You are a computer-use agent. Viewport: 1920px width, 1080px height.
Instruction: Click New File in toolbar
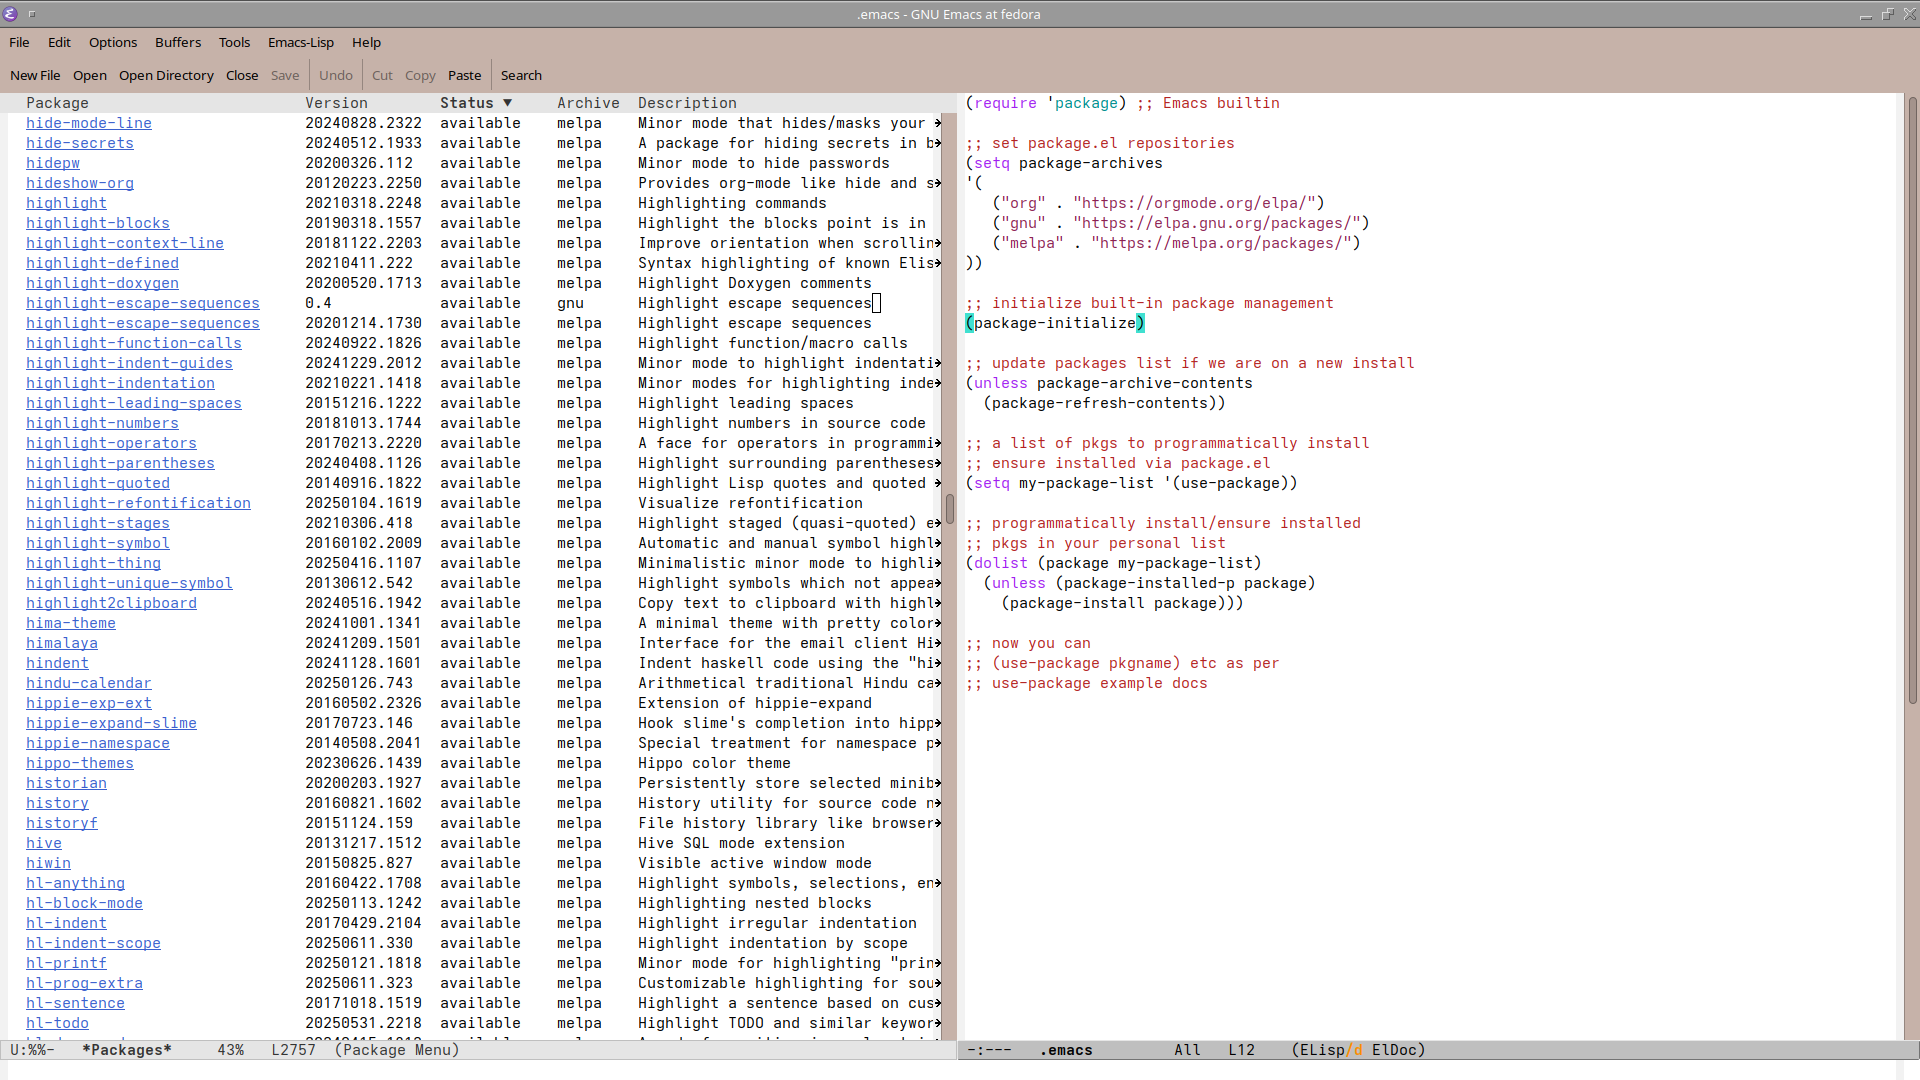tap(35, 75)
